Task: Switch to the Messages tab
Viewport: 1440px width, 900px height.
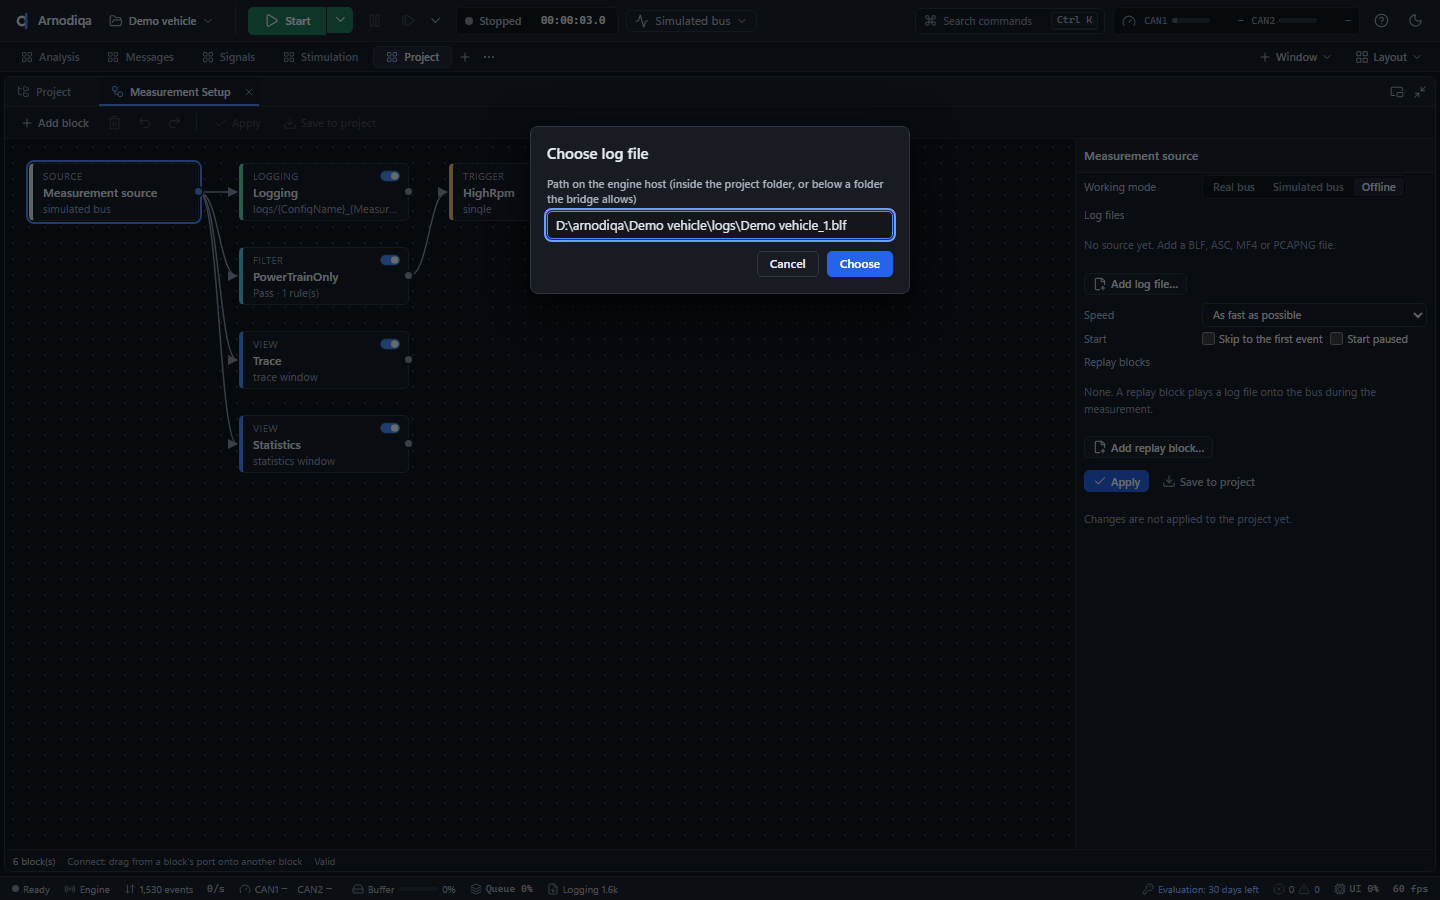Action: pyautogui.click(x=140, y=57)
